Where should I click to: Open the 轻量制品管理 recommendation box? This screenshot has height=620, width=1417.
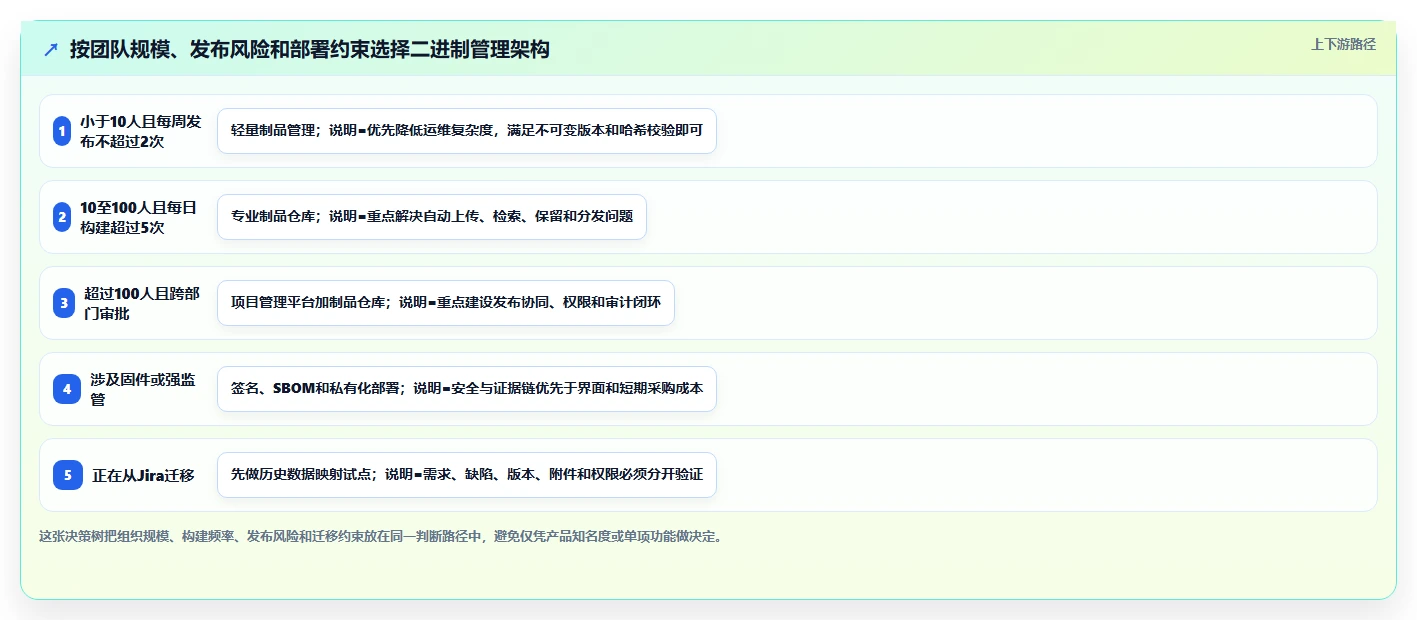click(x=467, y=131)
